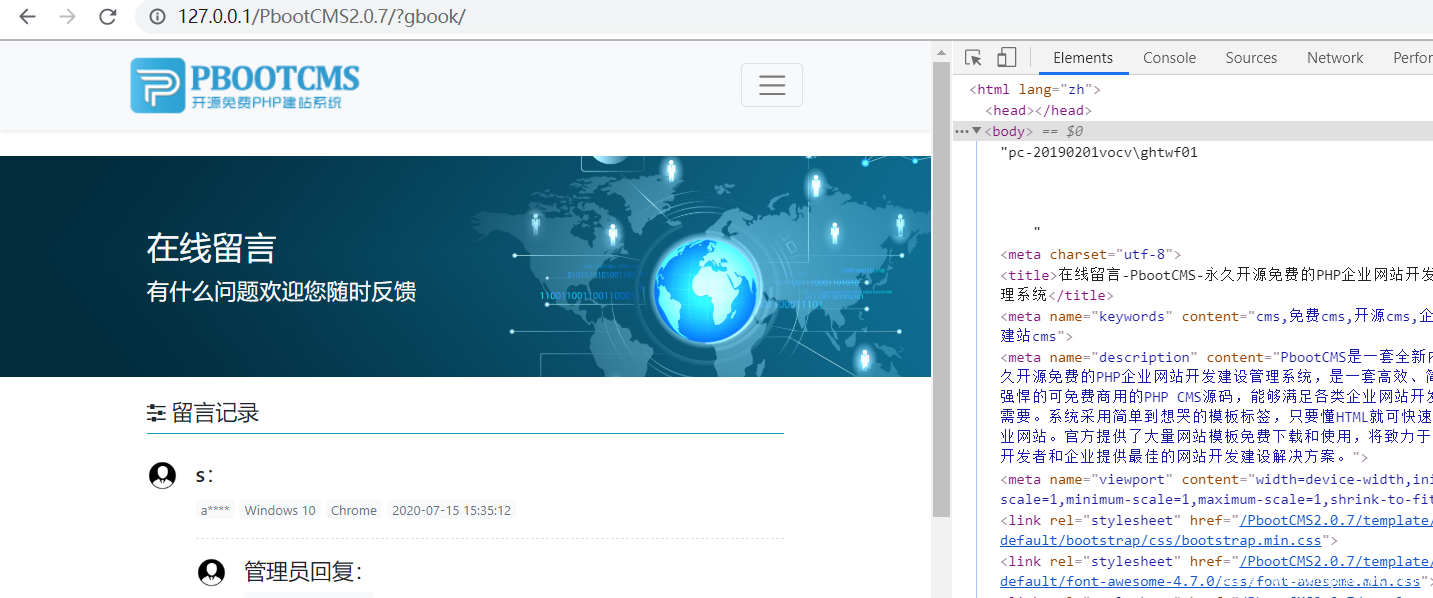The width and height of the screenshot is (1433, 598).
Task: Click the user avatar beside "s:"
Action: [162, 476]
